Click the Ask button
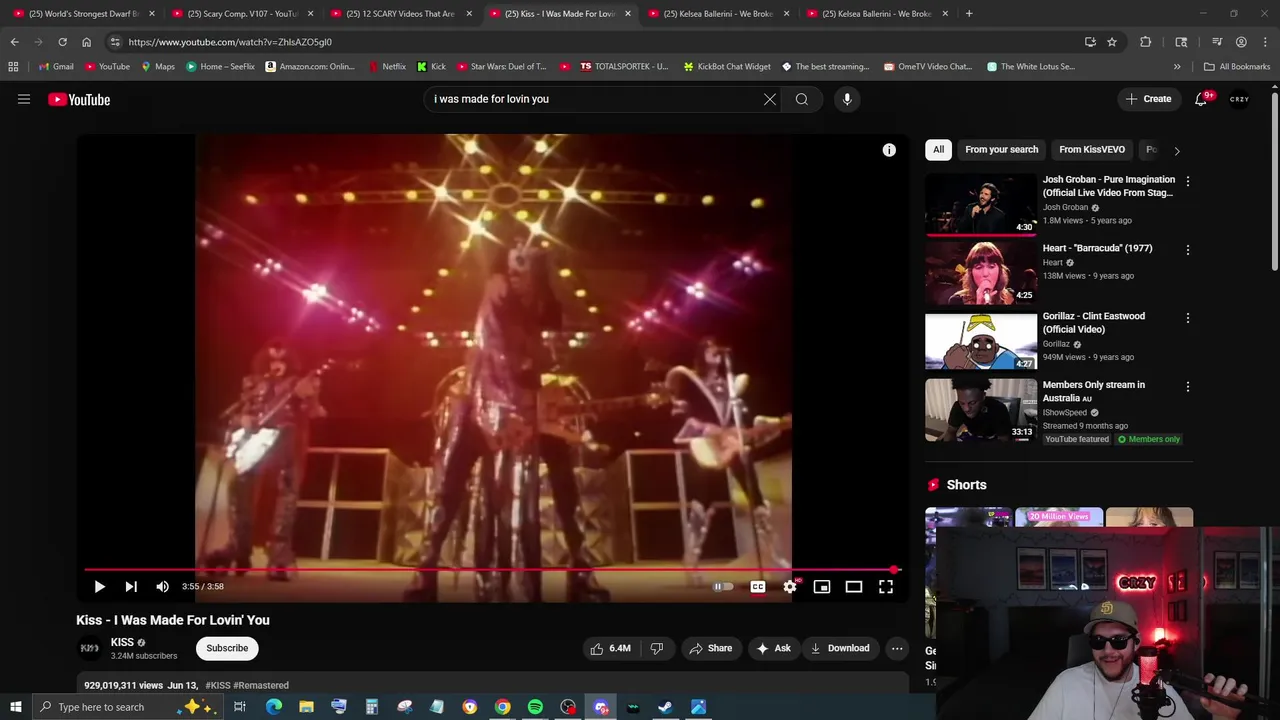 coord(773,648)
